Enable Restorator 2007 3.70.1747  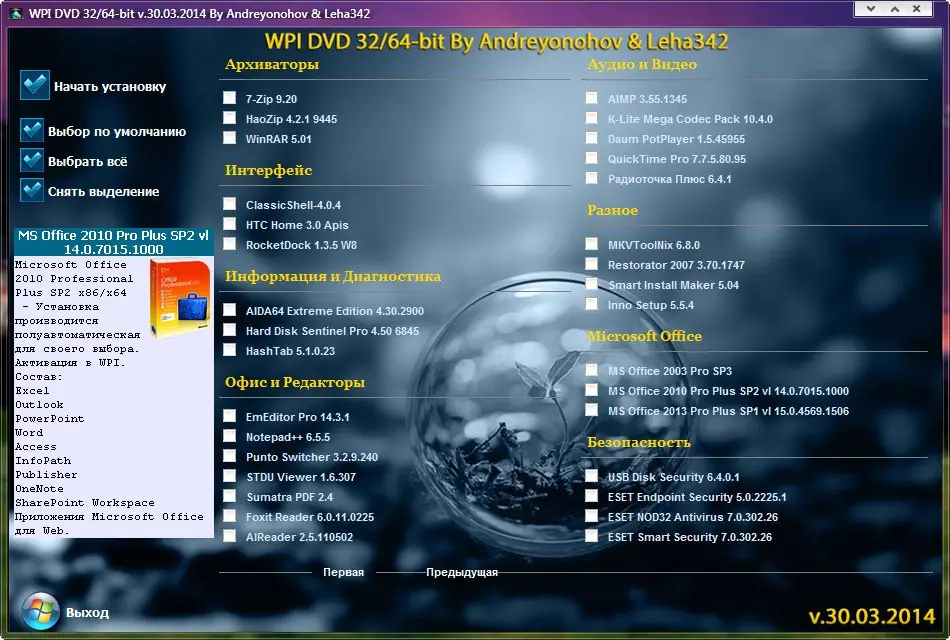(x=592, y=264)
